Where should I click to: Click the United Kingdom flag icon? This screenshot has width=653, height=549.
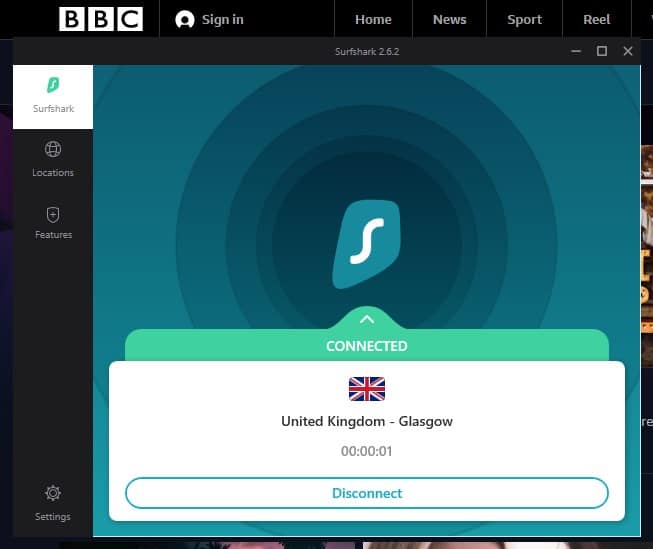pos(366,389)
